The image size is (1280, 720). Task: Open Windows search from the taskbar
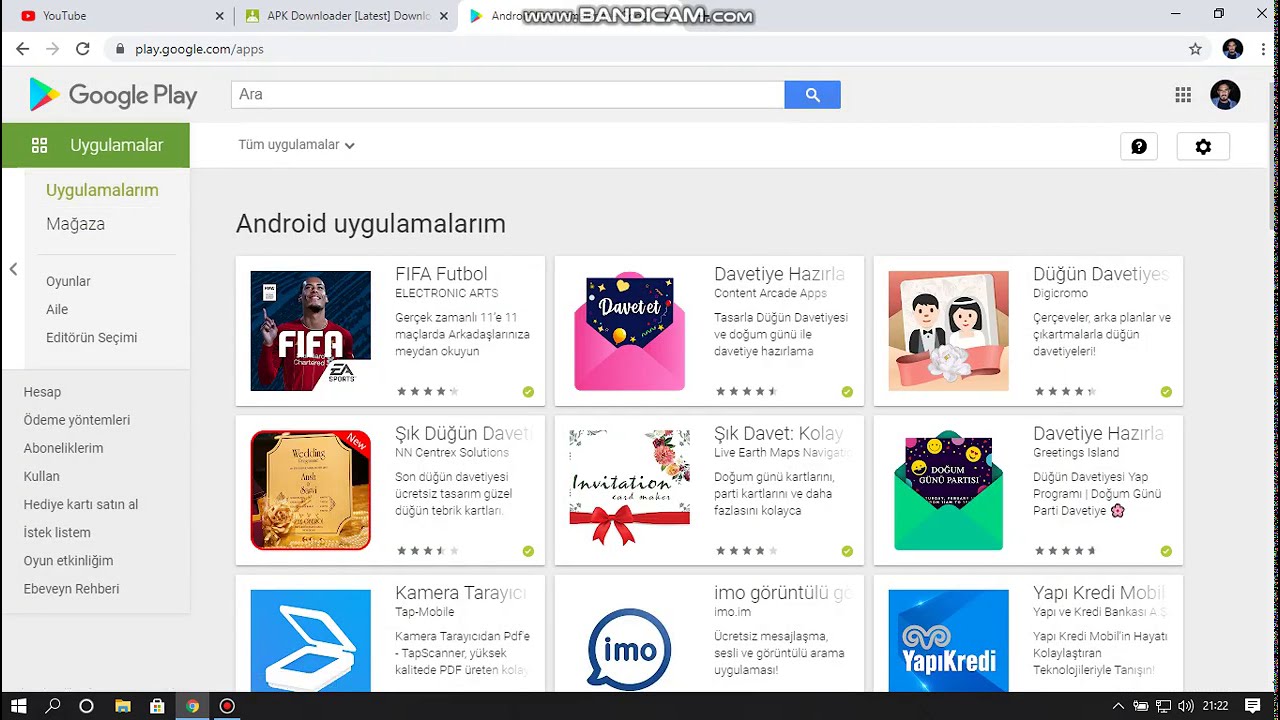click(53, 706)
